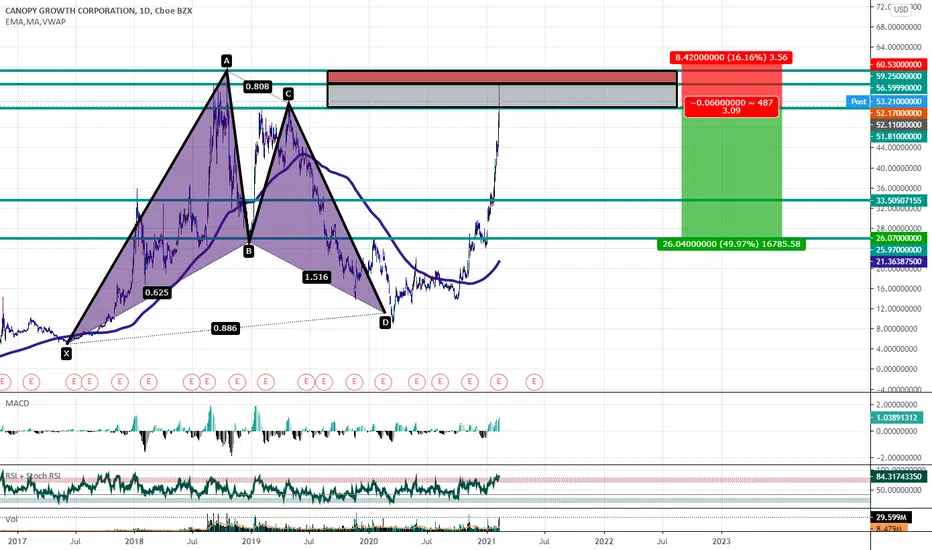Select the C point label of the pattern
This screenshot has width=932, height=550.
click(x=288, y=94)
